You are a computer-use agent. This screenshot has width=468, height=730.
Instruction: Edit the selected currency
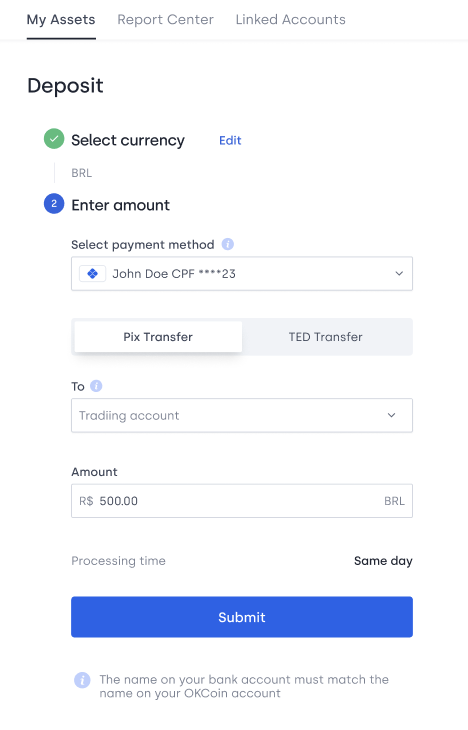[230, 140]
